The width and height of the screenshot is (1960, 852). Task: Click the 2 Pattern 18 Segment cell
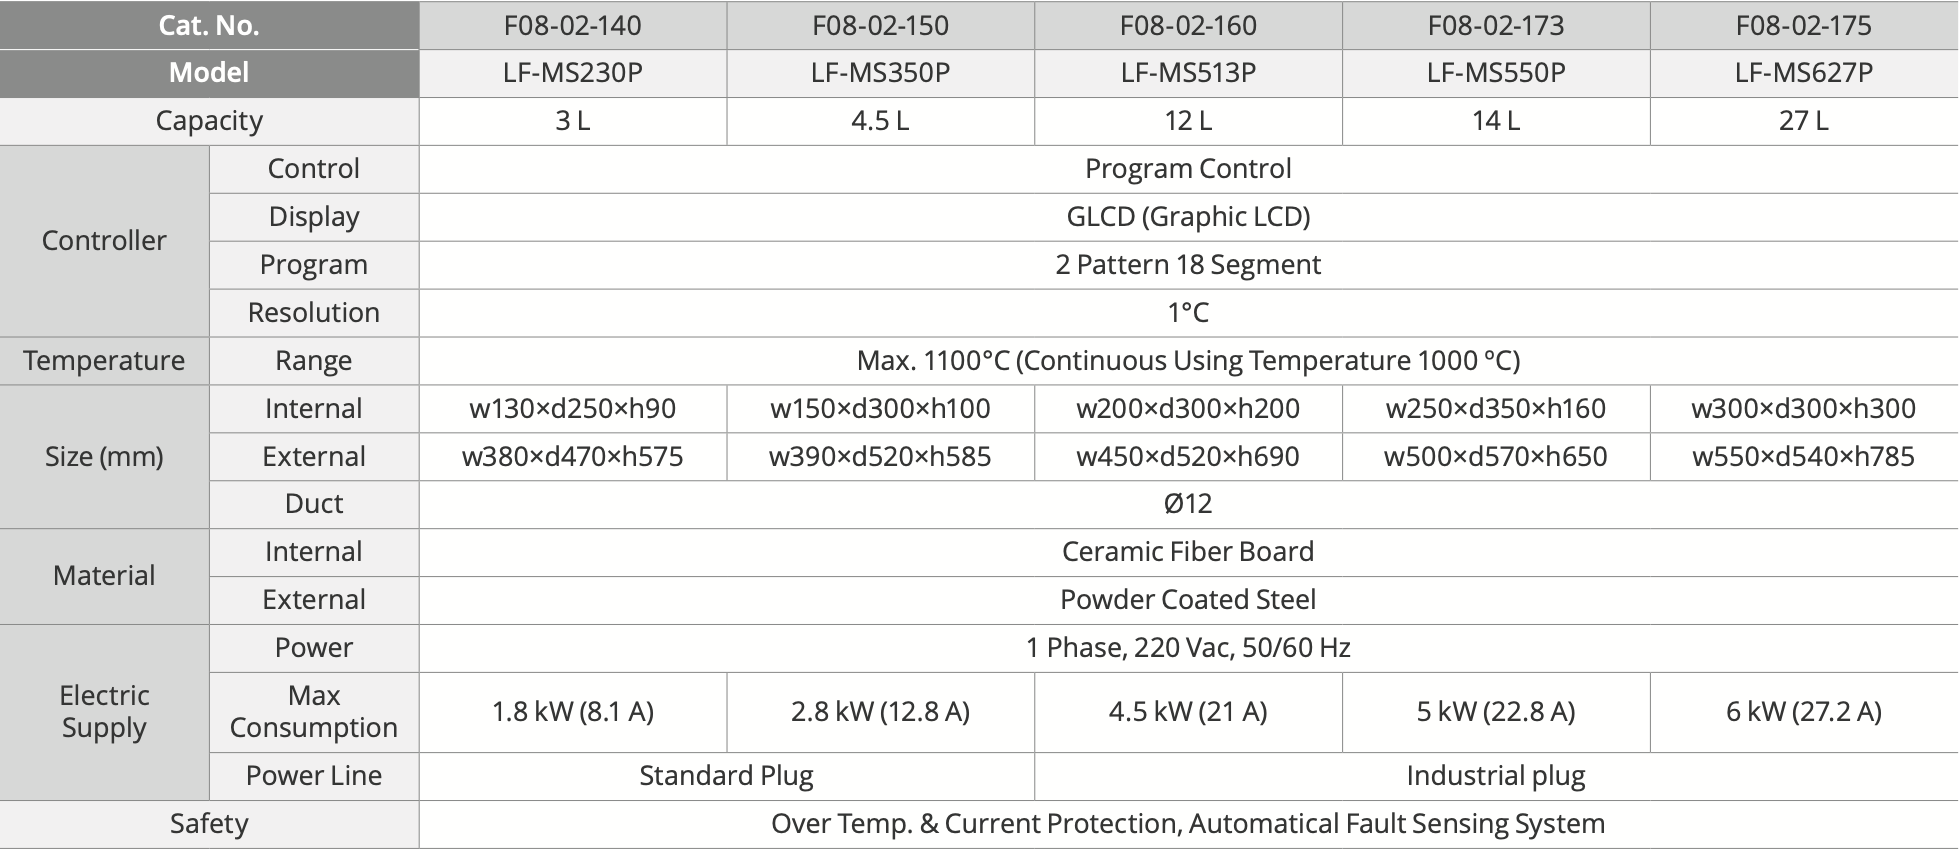pyautogui.click(x=1188, y=265)
